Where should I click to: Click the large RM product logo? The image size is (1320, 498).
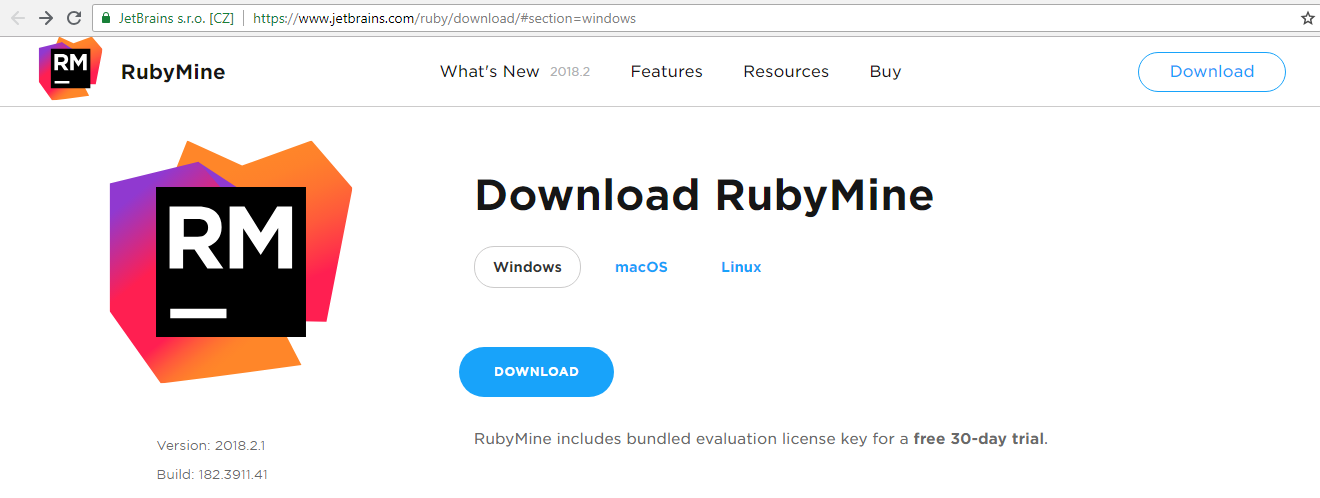click(230, 261)
